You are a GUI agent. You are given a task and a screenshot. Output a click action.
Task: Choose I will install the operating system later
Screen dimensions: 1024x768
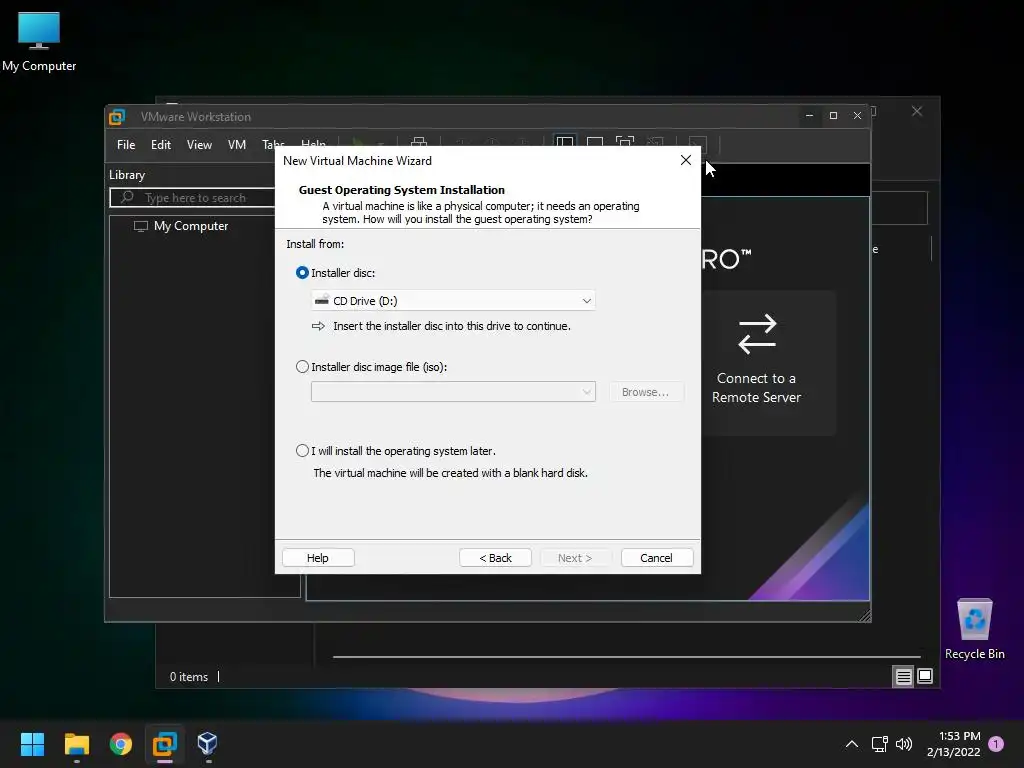[x=302, y=451]
